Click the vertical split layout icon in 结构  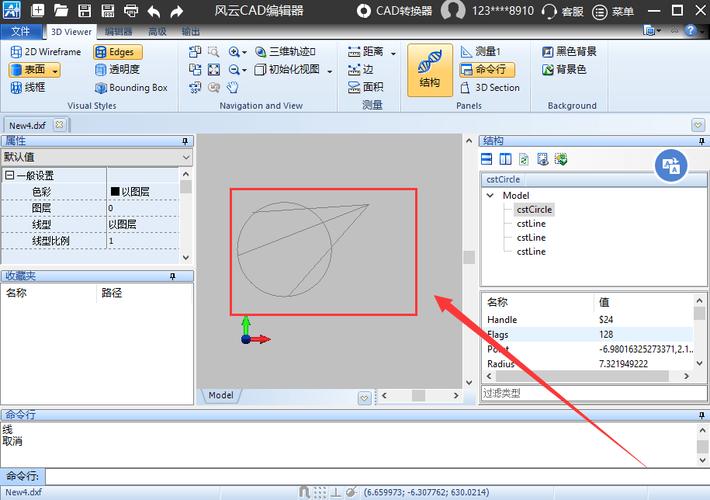[x=505, y=159]
